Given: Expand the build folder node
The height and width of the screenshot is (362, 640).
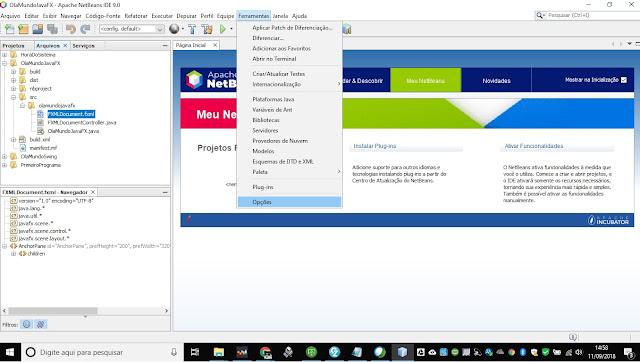Looking at the screenshot, I should pyautogui.click(x=13, y=72).
